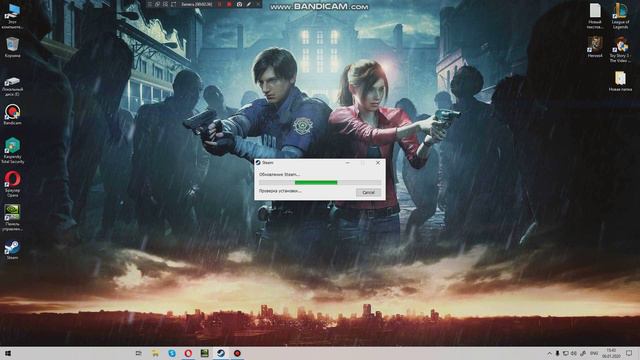This screenshot has width=640, height=360.
Task: Select the Bandicam rectangle capture mode icon
Action: [x=173, y=4]
